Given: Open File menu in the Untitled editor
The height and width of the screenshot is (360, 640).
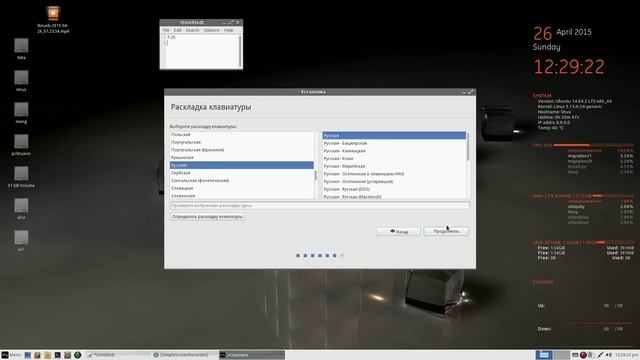Looking at the screenshot, I should click(x=166, y=30).
